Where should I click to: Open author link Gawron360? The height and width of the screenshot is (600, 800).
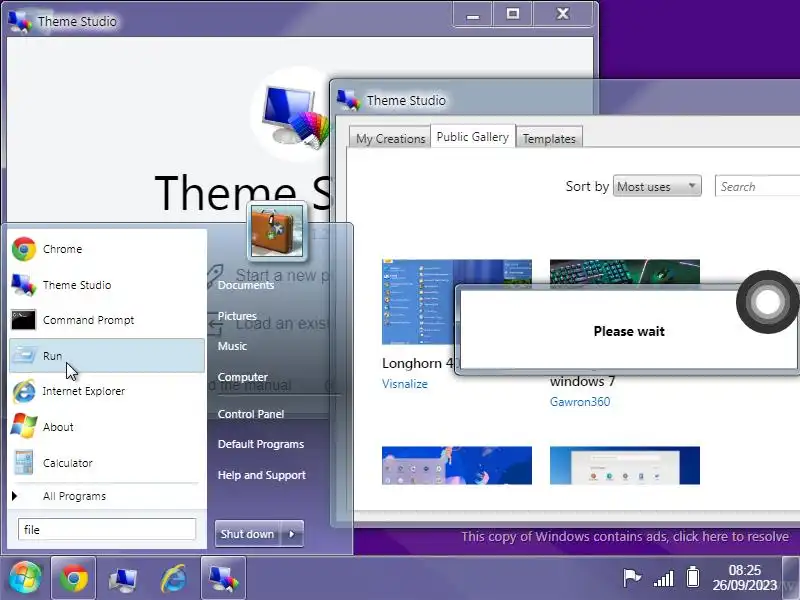580,402
